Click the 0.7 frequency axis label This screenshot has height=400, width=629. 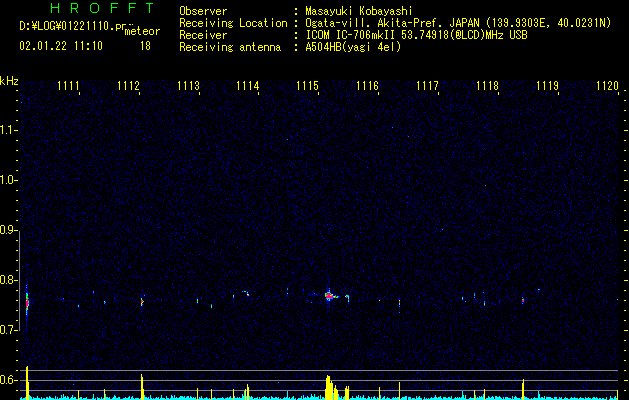7,330
